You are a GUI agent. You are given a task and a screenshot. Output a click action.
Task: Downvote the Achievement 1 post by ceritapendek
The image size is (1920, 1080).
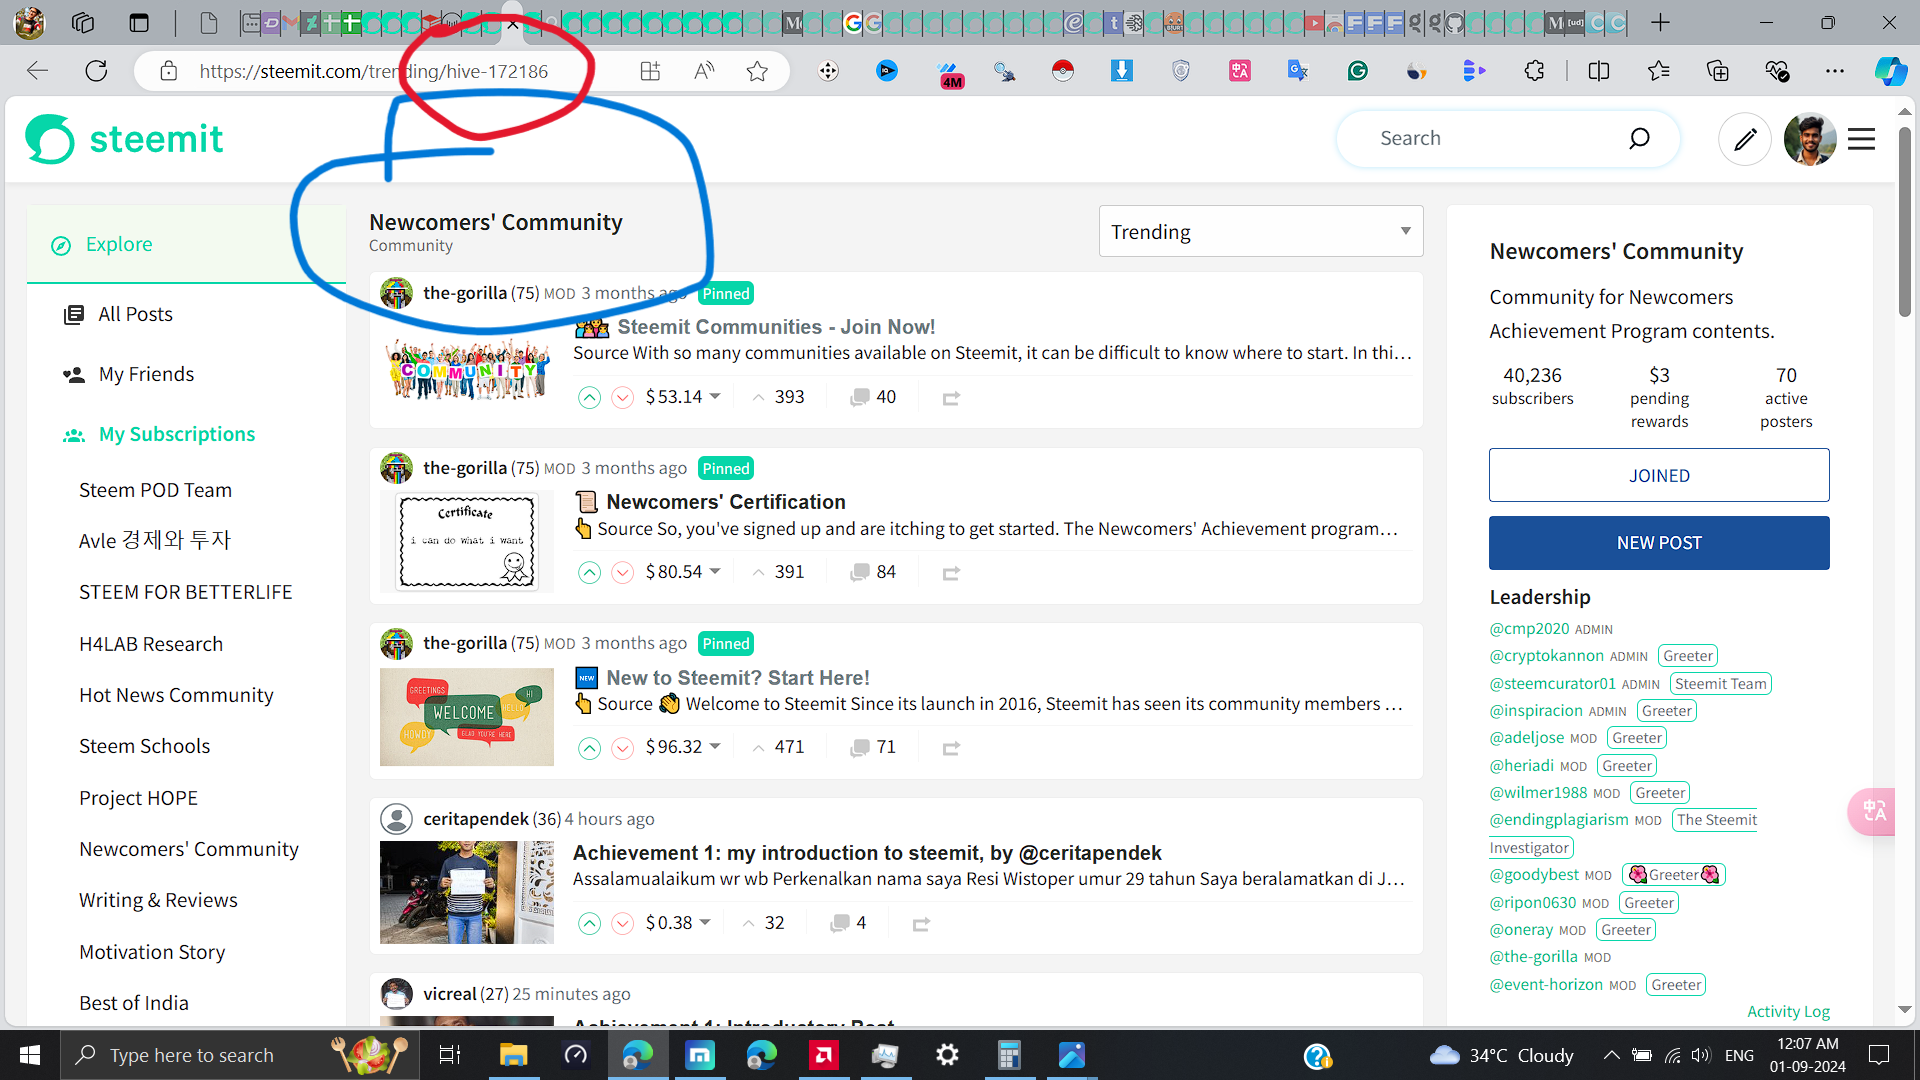[622, 924]
